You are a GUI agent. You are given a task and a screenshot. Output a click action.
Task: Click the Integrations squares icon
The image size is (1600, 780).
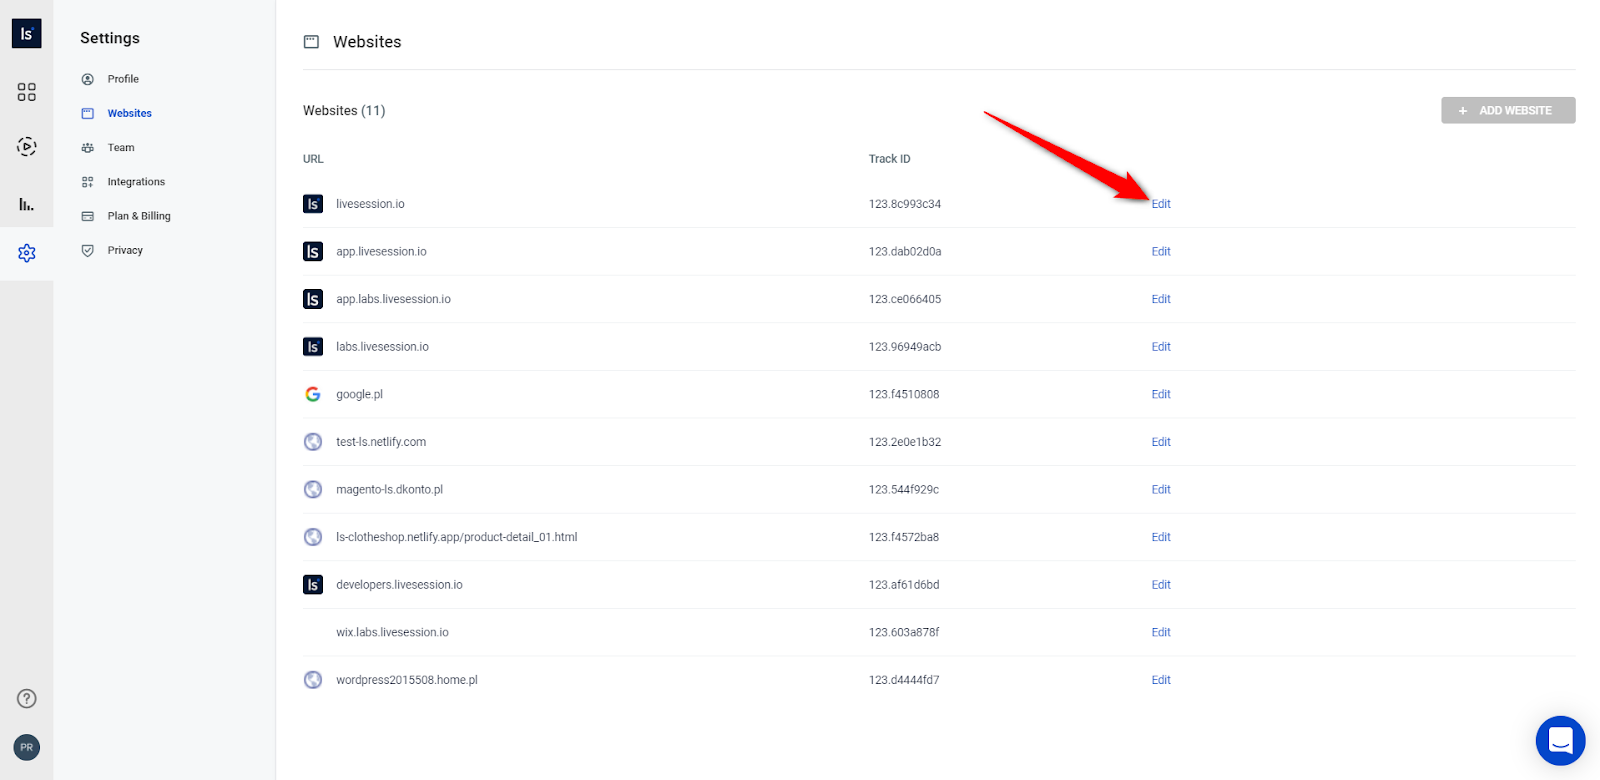point(88,182)
